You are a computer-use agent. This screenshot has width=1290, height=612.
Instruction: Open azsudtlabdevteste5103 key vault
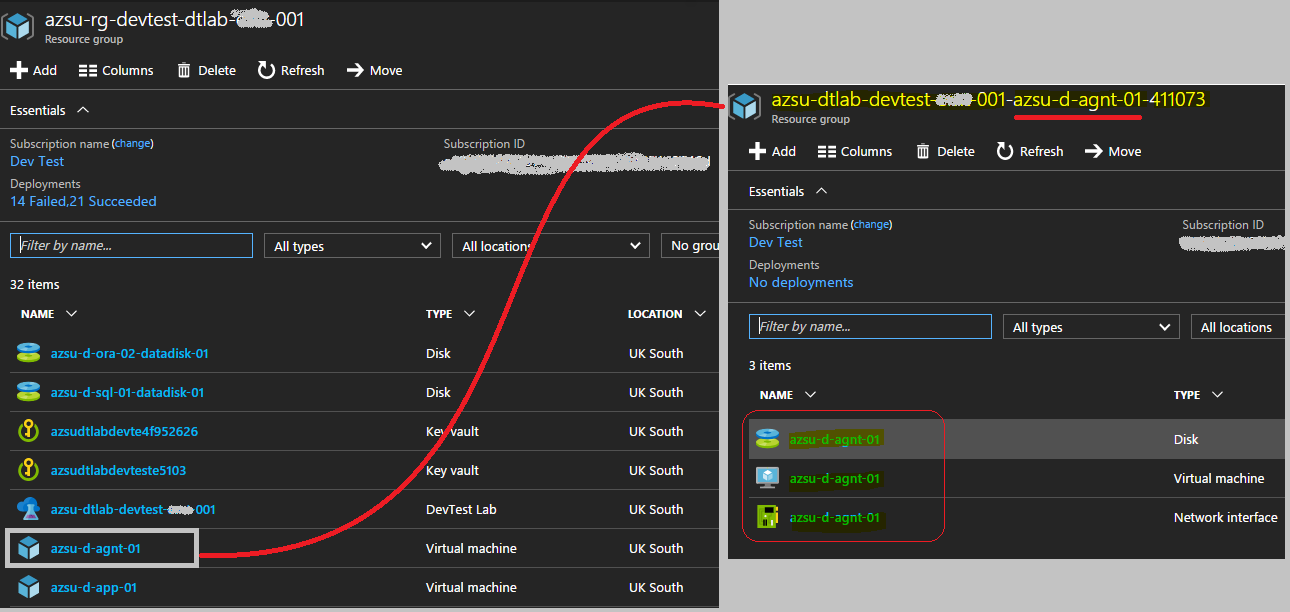pos(118,470)
